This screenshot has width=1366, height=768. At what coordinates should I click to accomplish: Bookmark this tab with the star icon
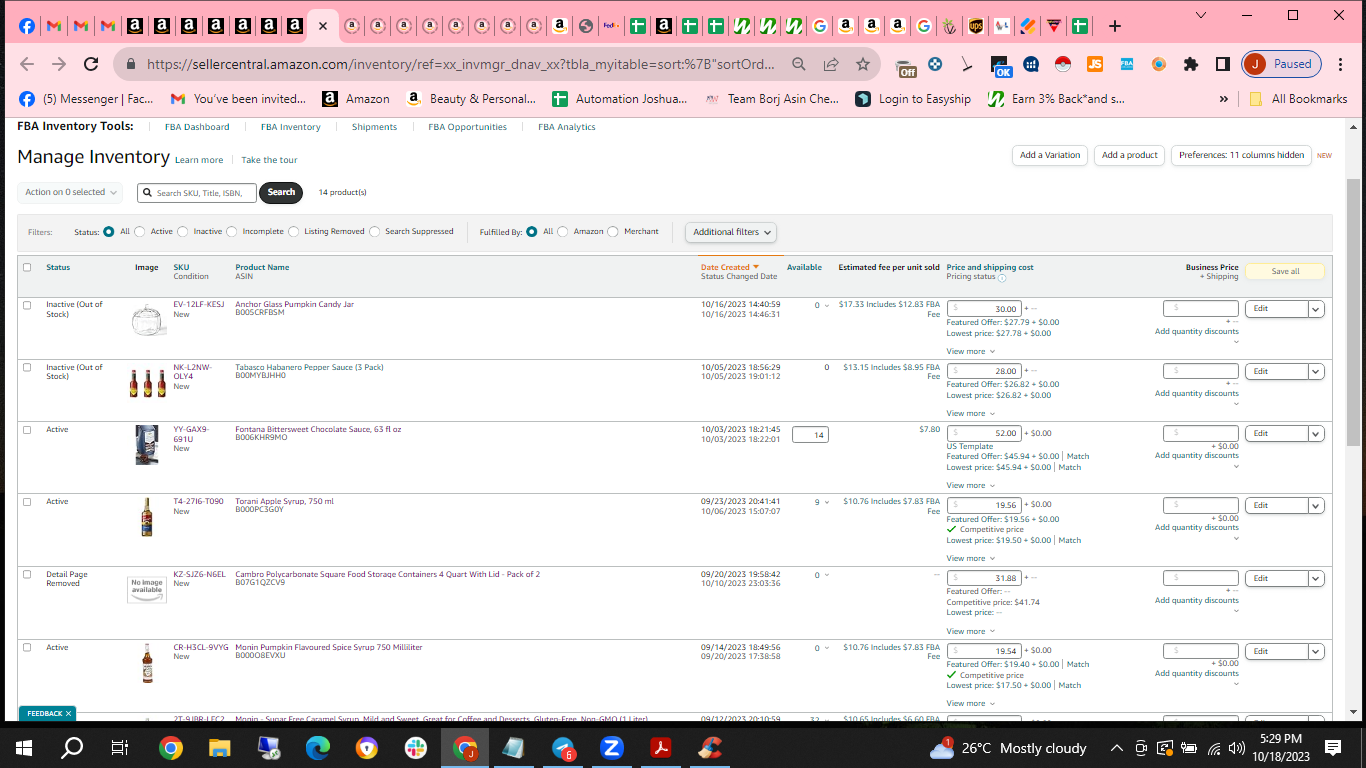863,64
